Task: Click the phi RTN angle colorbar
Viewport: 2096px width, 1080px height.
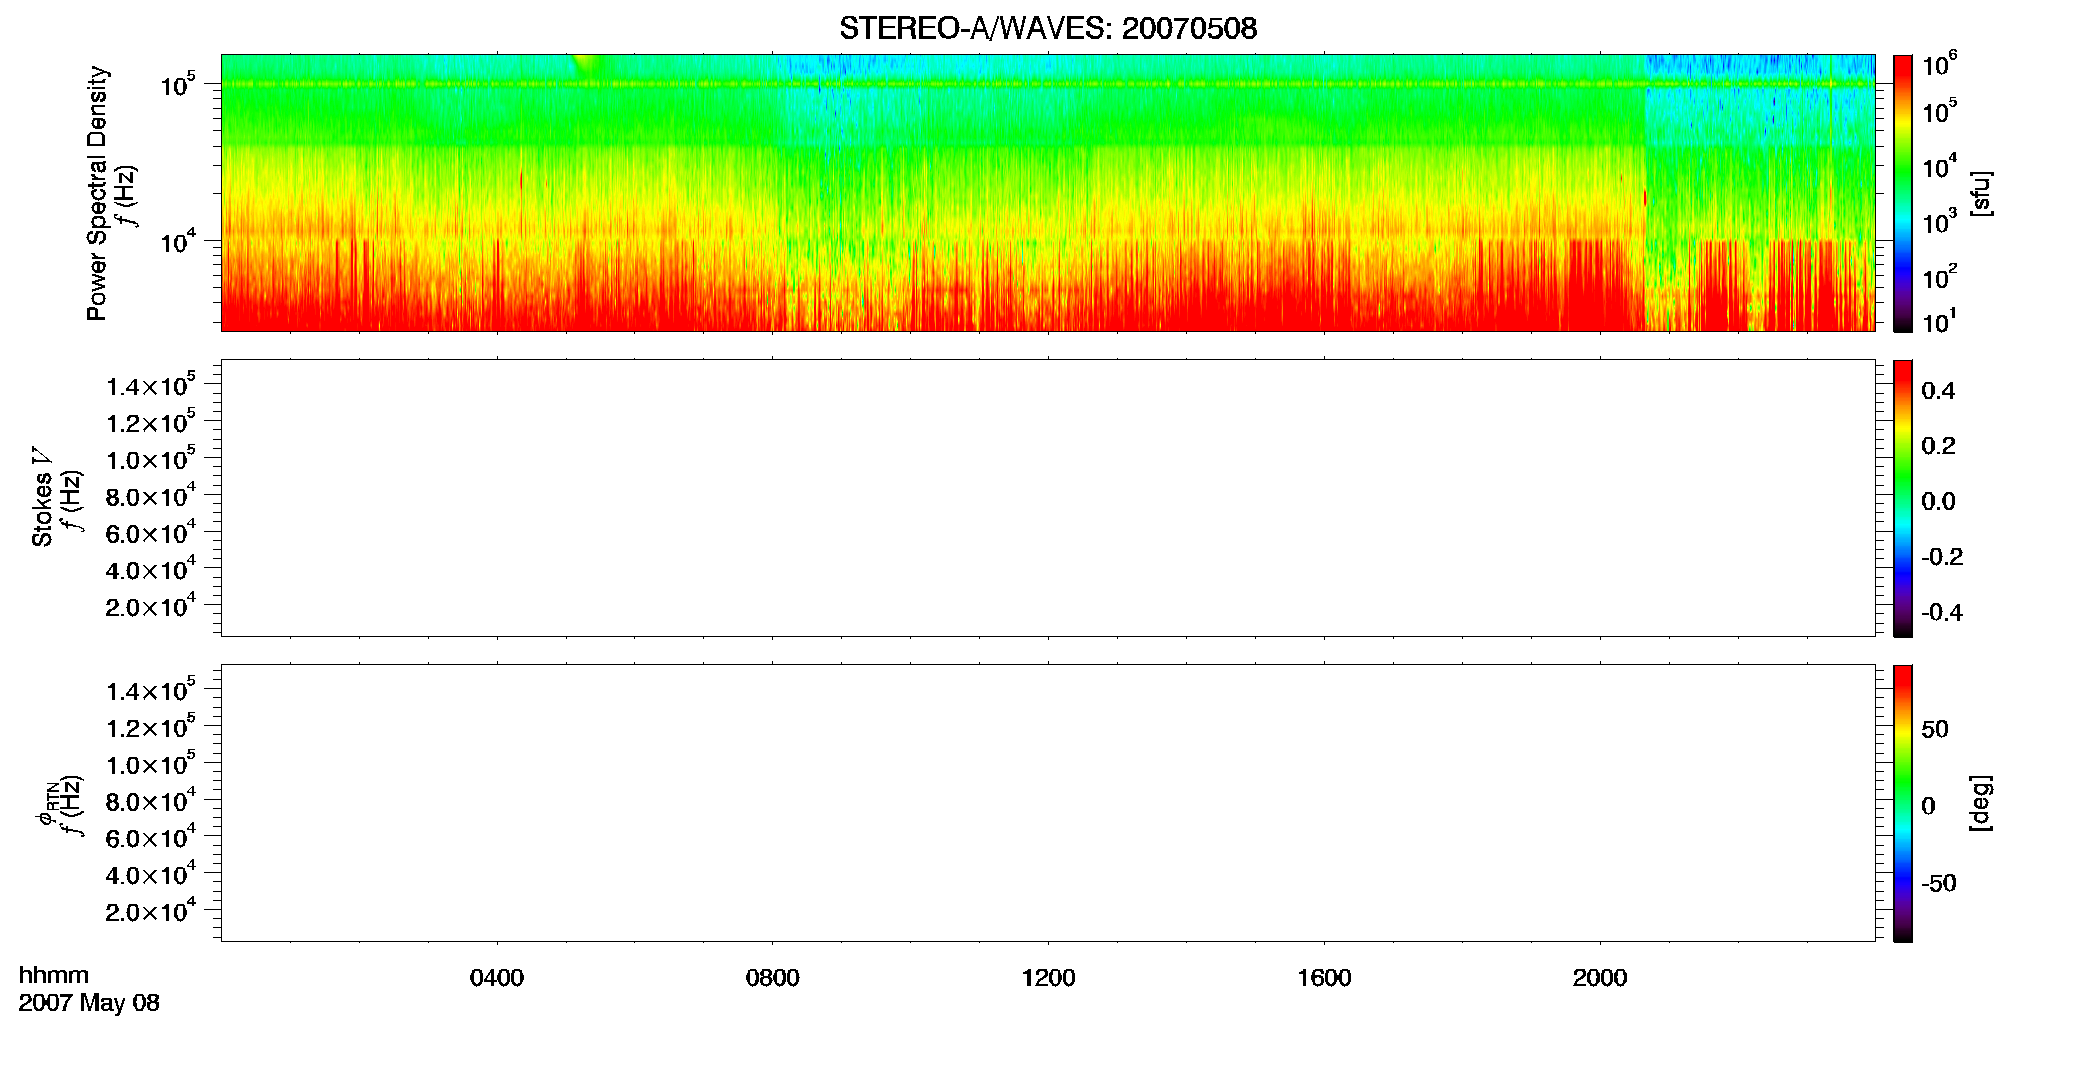Action: tap(1903, 803)
